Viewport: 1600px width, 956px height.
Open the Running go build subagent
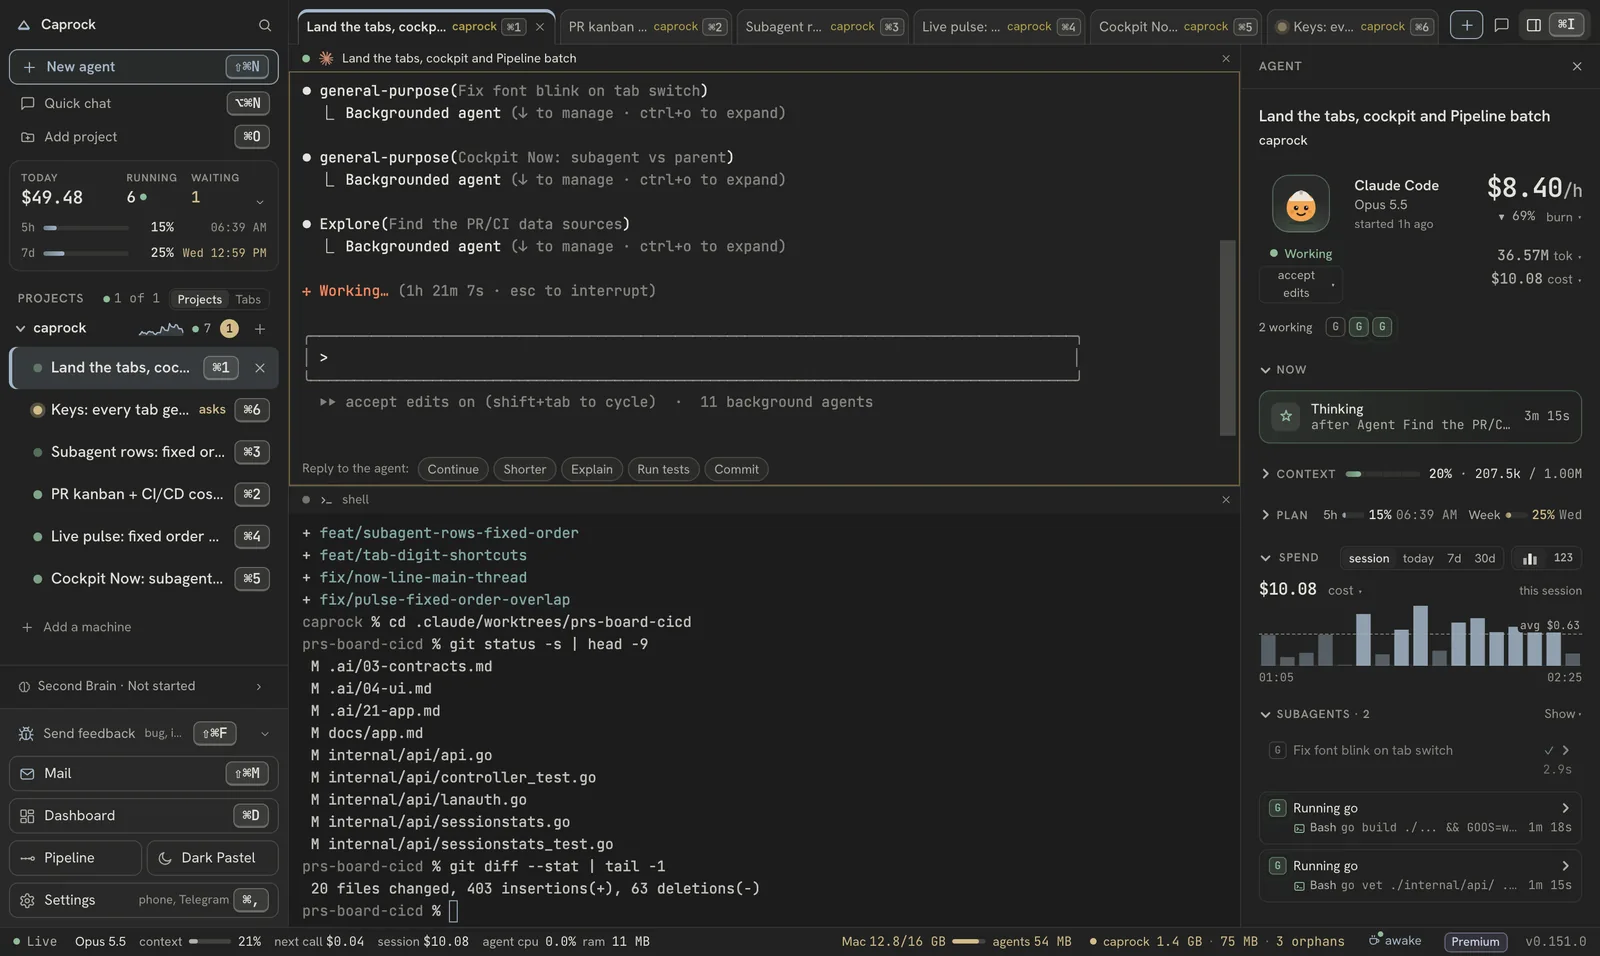pyautogui.click(x=1420, y=817)
